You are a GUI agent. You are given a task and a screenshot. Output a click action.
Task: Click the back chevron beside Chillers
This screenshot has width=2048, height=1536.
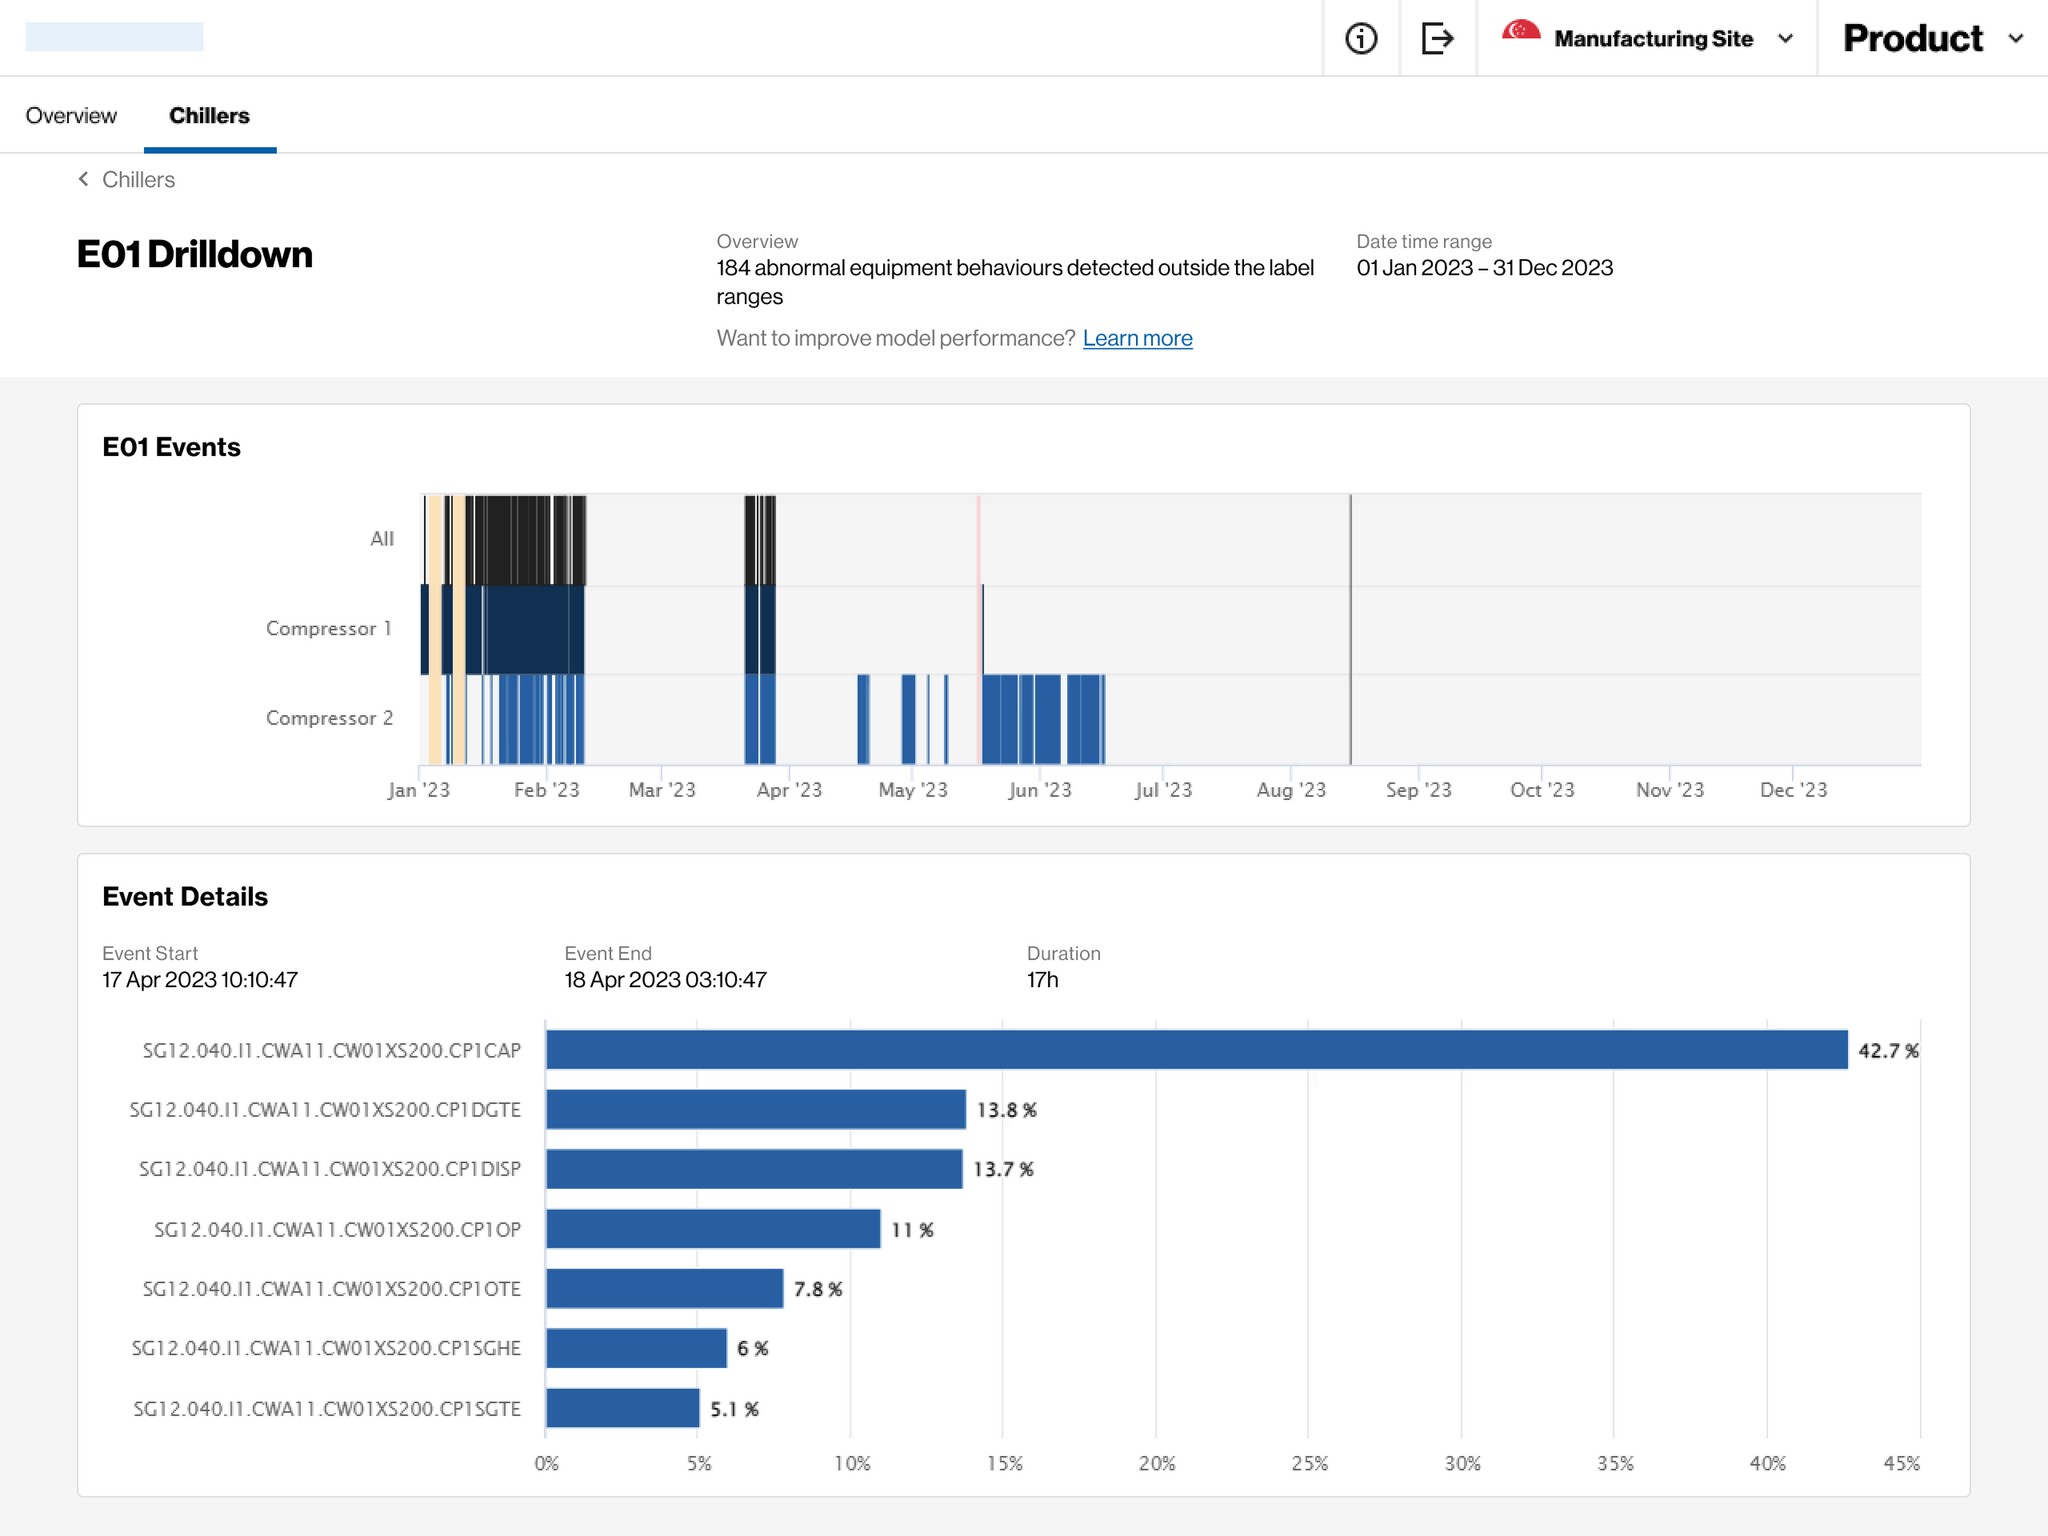pyautogui.click(x=84, y=179)
